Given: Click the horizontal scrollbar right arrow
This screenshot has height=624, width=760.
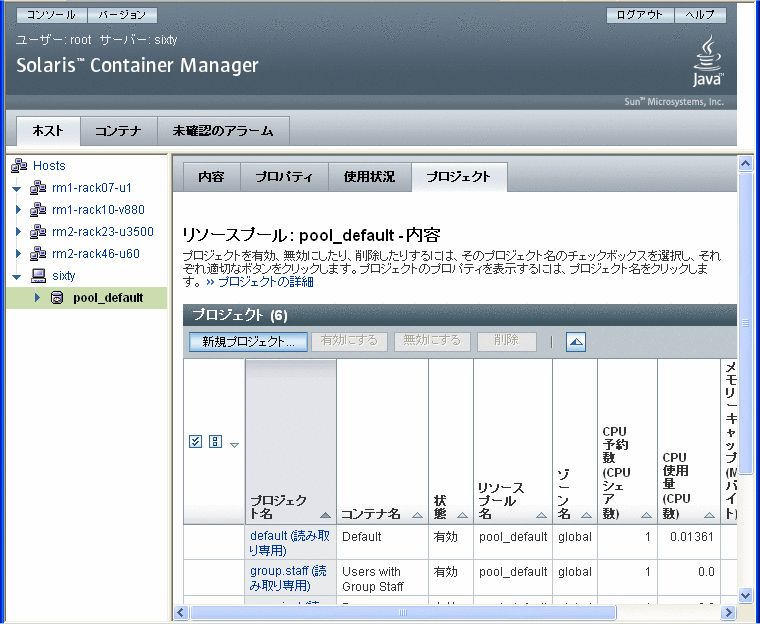Looking at the screenshot, I should (x=728, y=612).
